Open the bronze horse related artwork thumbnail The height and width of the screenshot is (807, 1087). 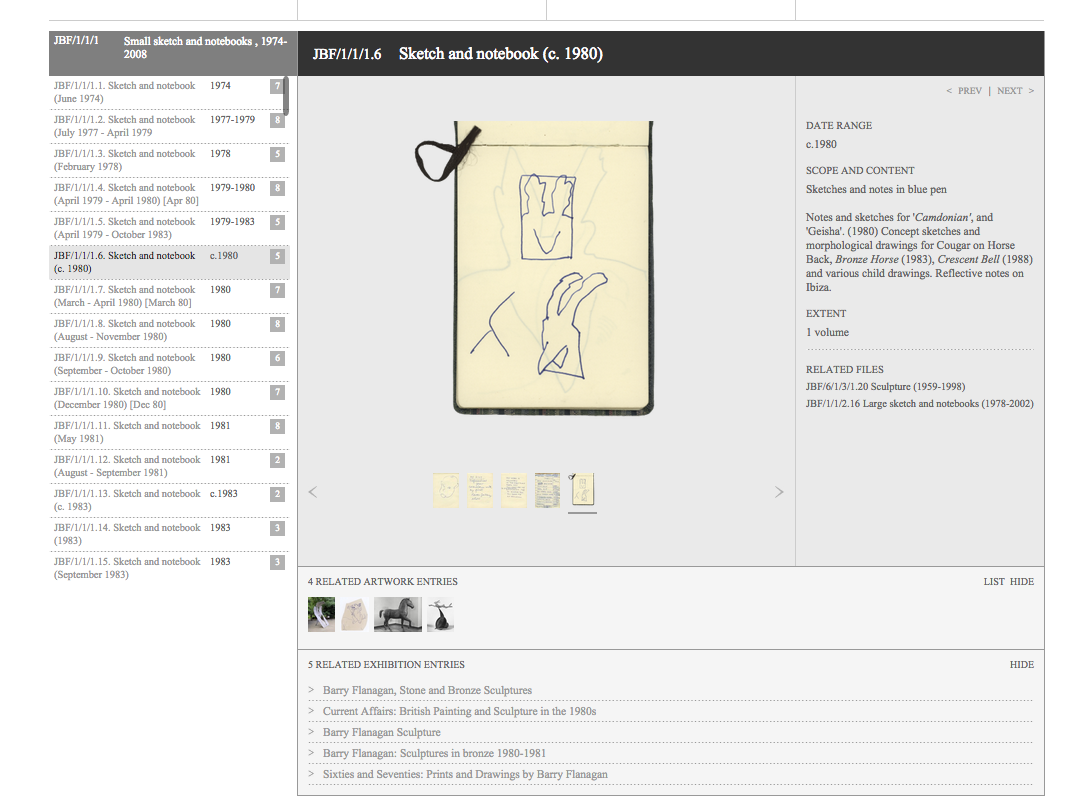pos(397,614)
